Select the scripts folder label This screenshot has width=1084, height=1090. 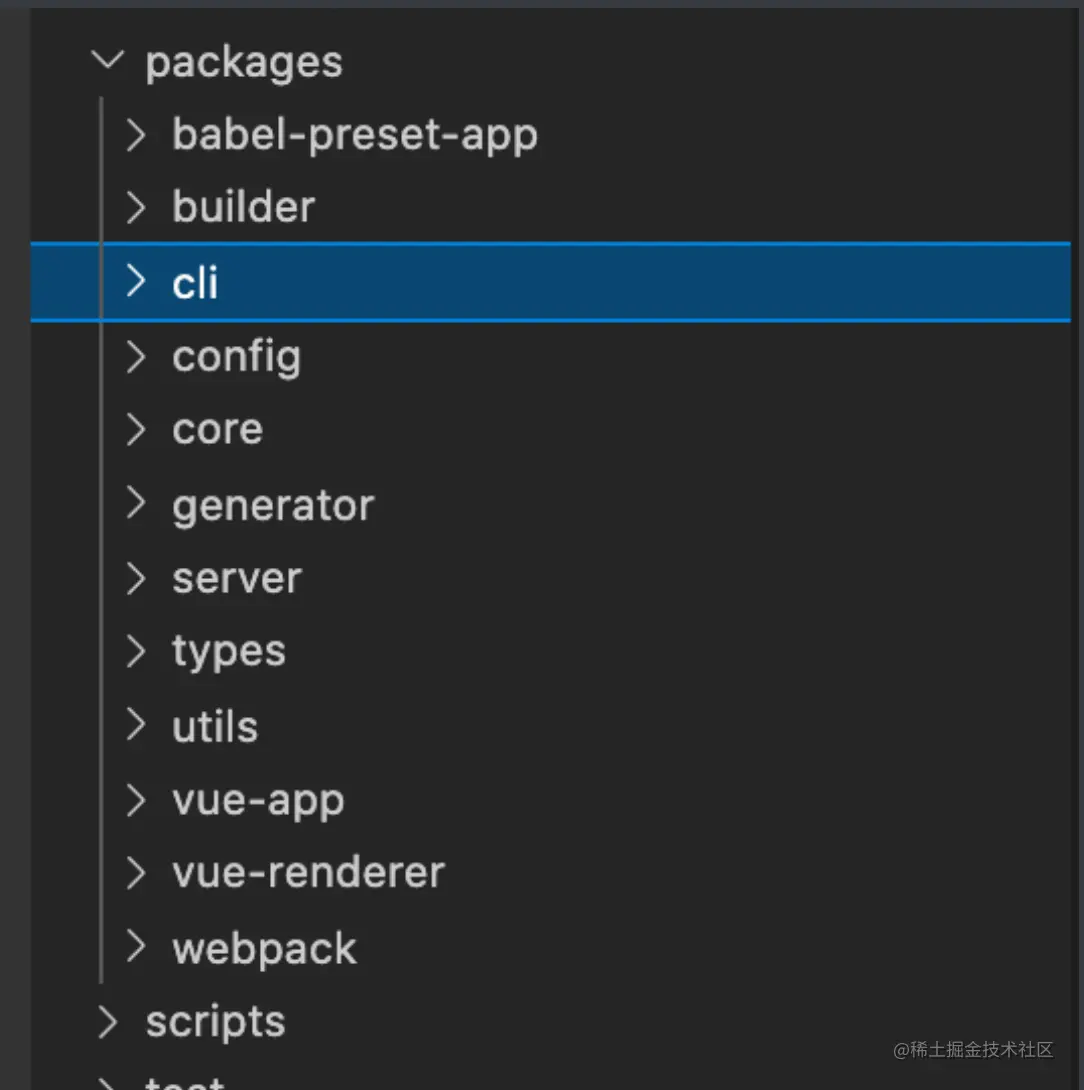point(216,1022)
